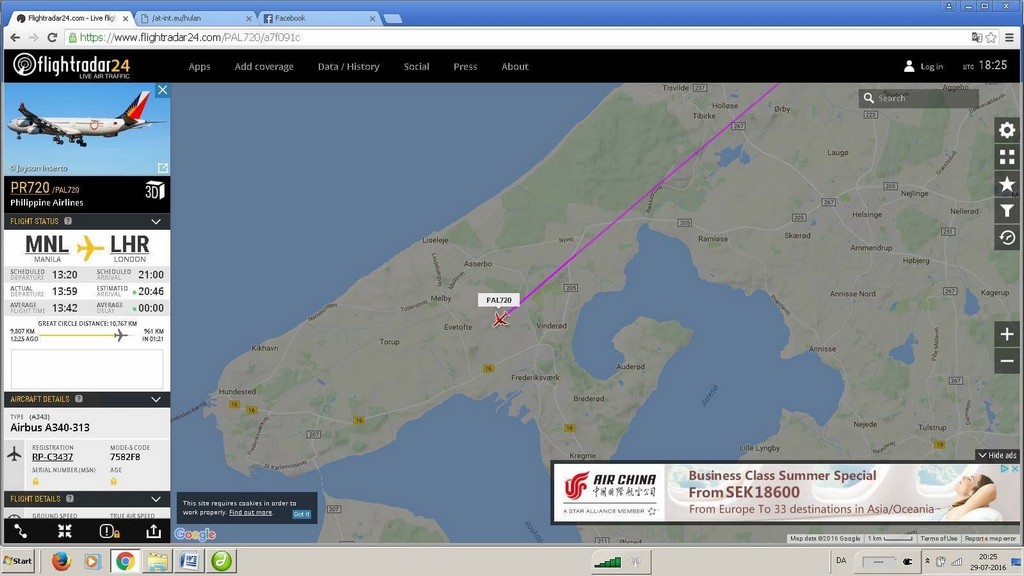Screen dimensions: 1024x576
Task: Open Firefox from taskbar
Action: [61, 561]
